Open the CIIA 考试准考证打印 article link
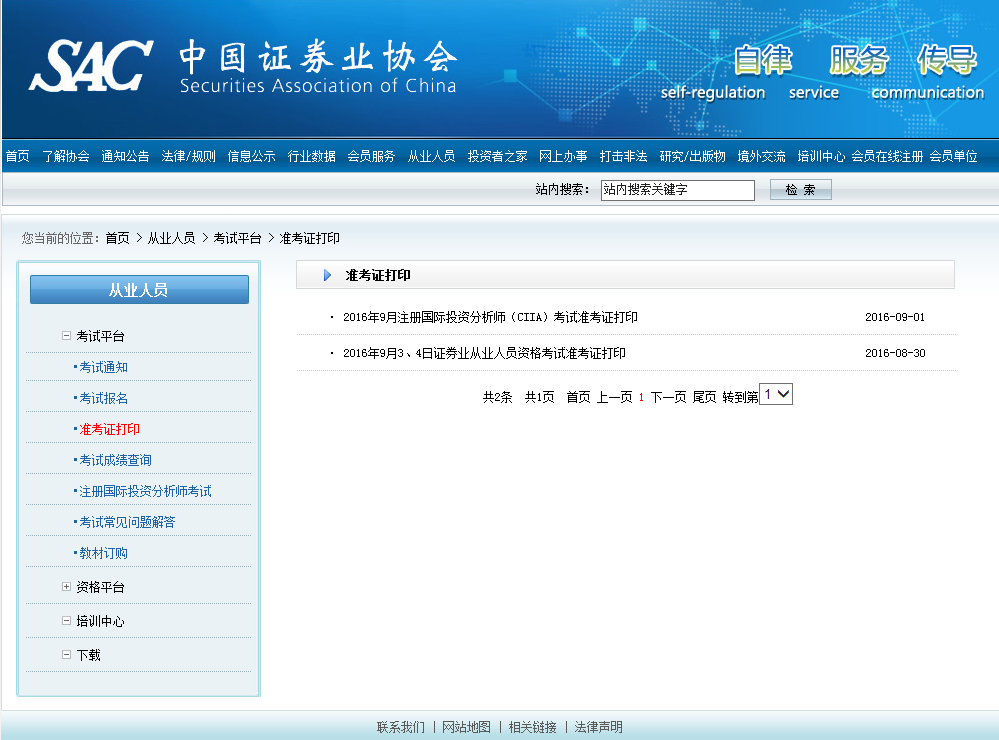The width and height of the screenshot is (999, 740). click(490, 317)
